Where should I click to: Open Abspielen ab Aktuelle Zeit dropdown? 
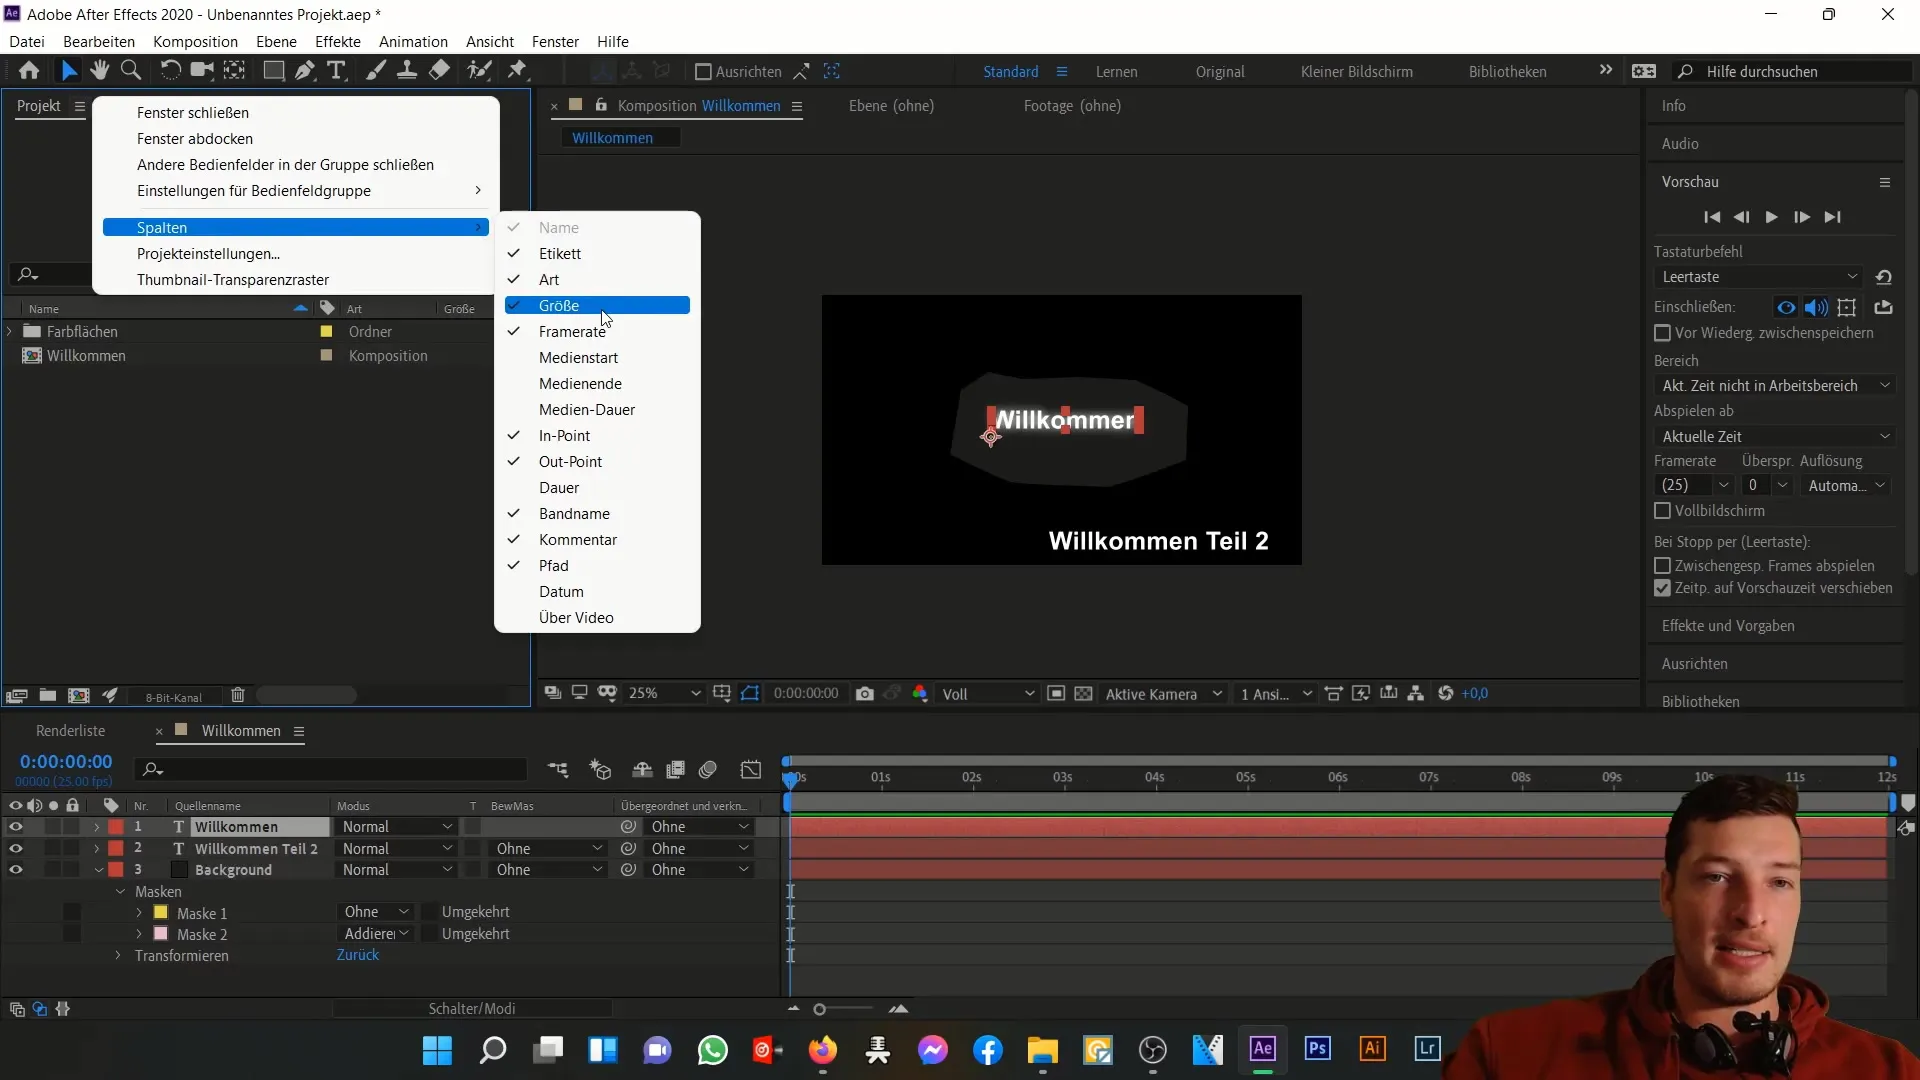click(x=1775, y=437)
